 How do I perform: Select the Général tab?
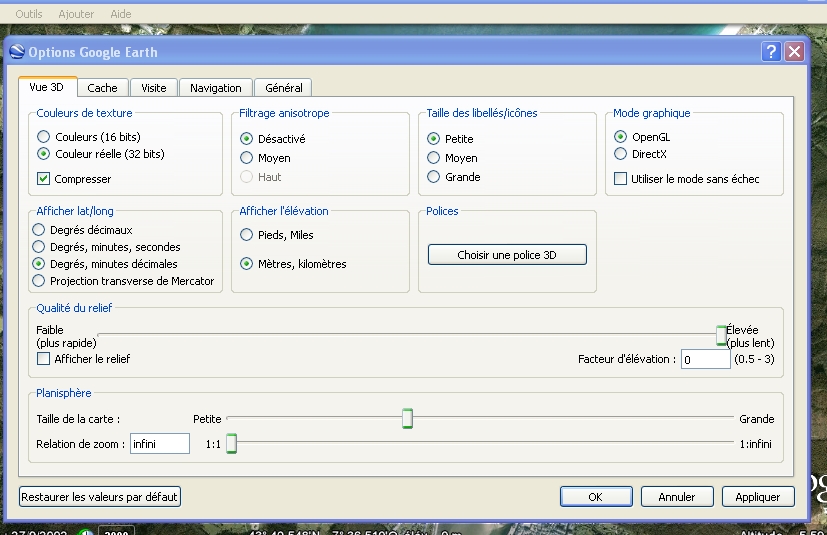284,88
